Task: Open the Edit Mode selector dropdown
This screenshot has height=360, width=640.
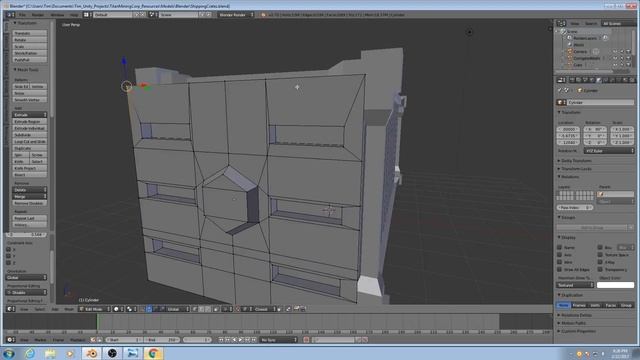Action: [x=94, y=309]
